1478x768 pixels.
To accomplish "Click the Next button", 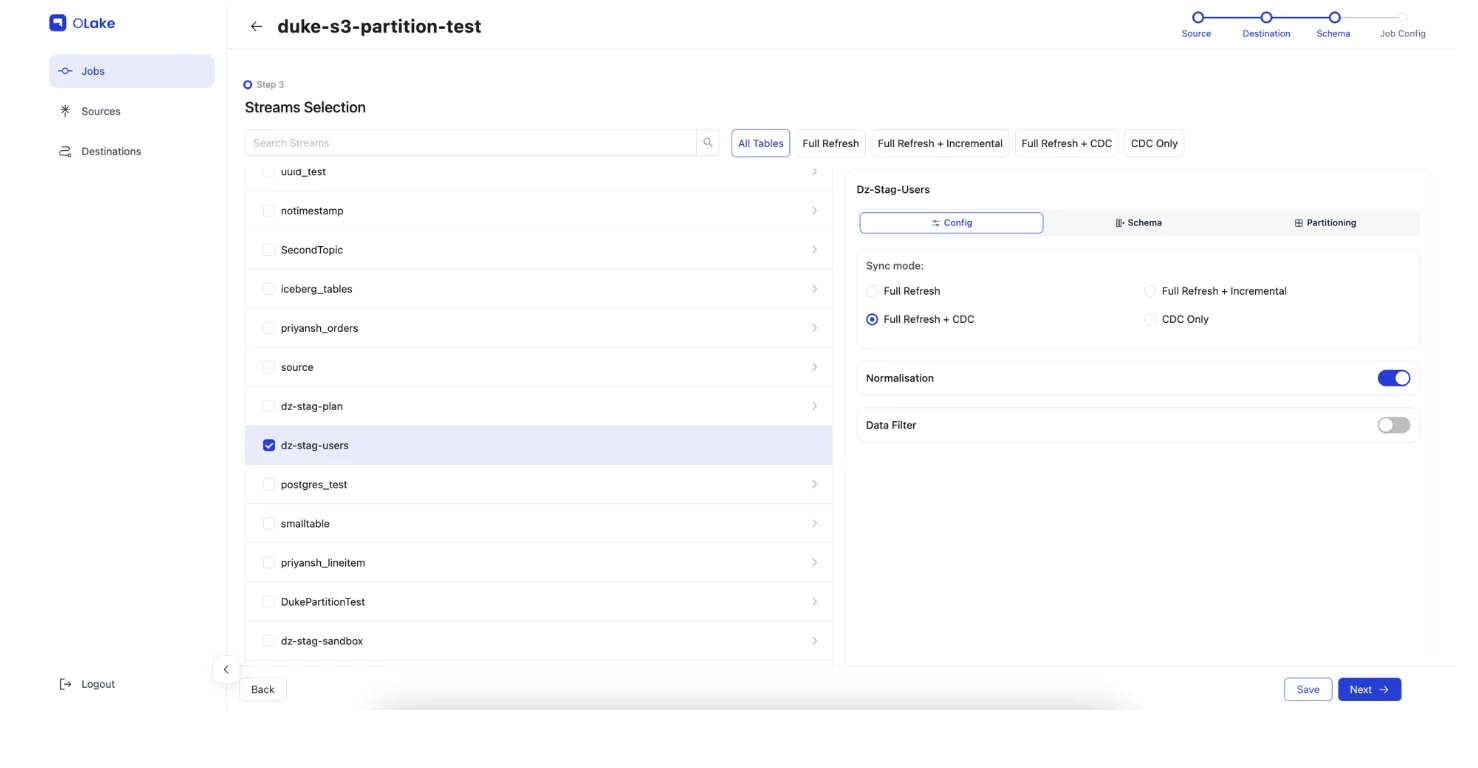I will click(x=1368, y=689).
